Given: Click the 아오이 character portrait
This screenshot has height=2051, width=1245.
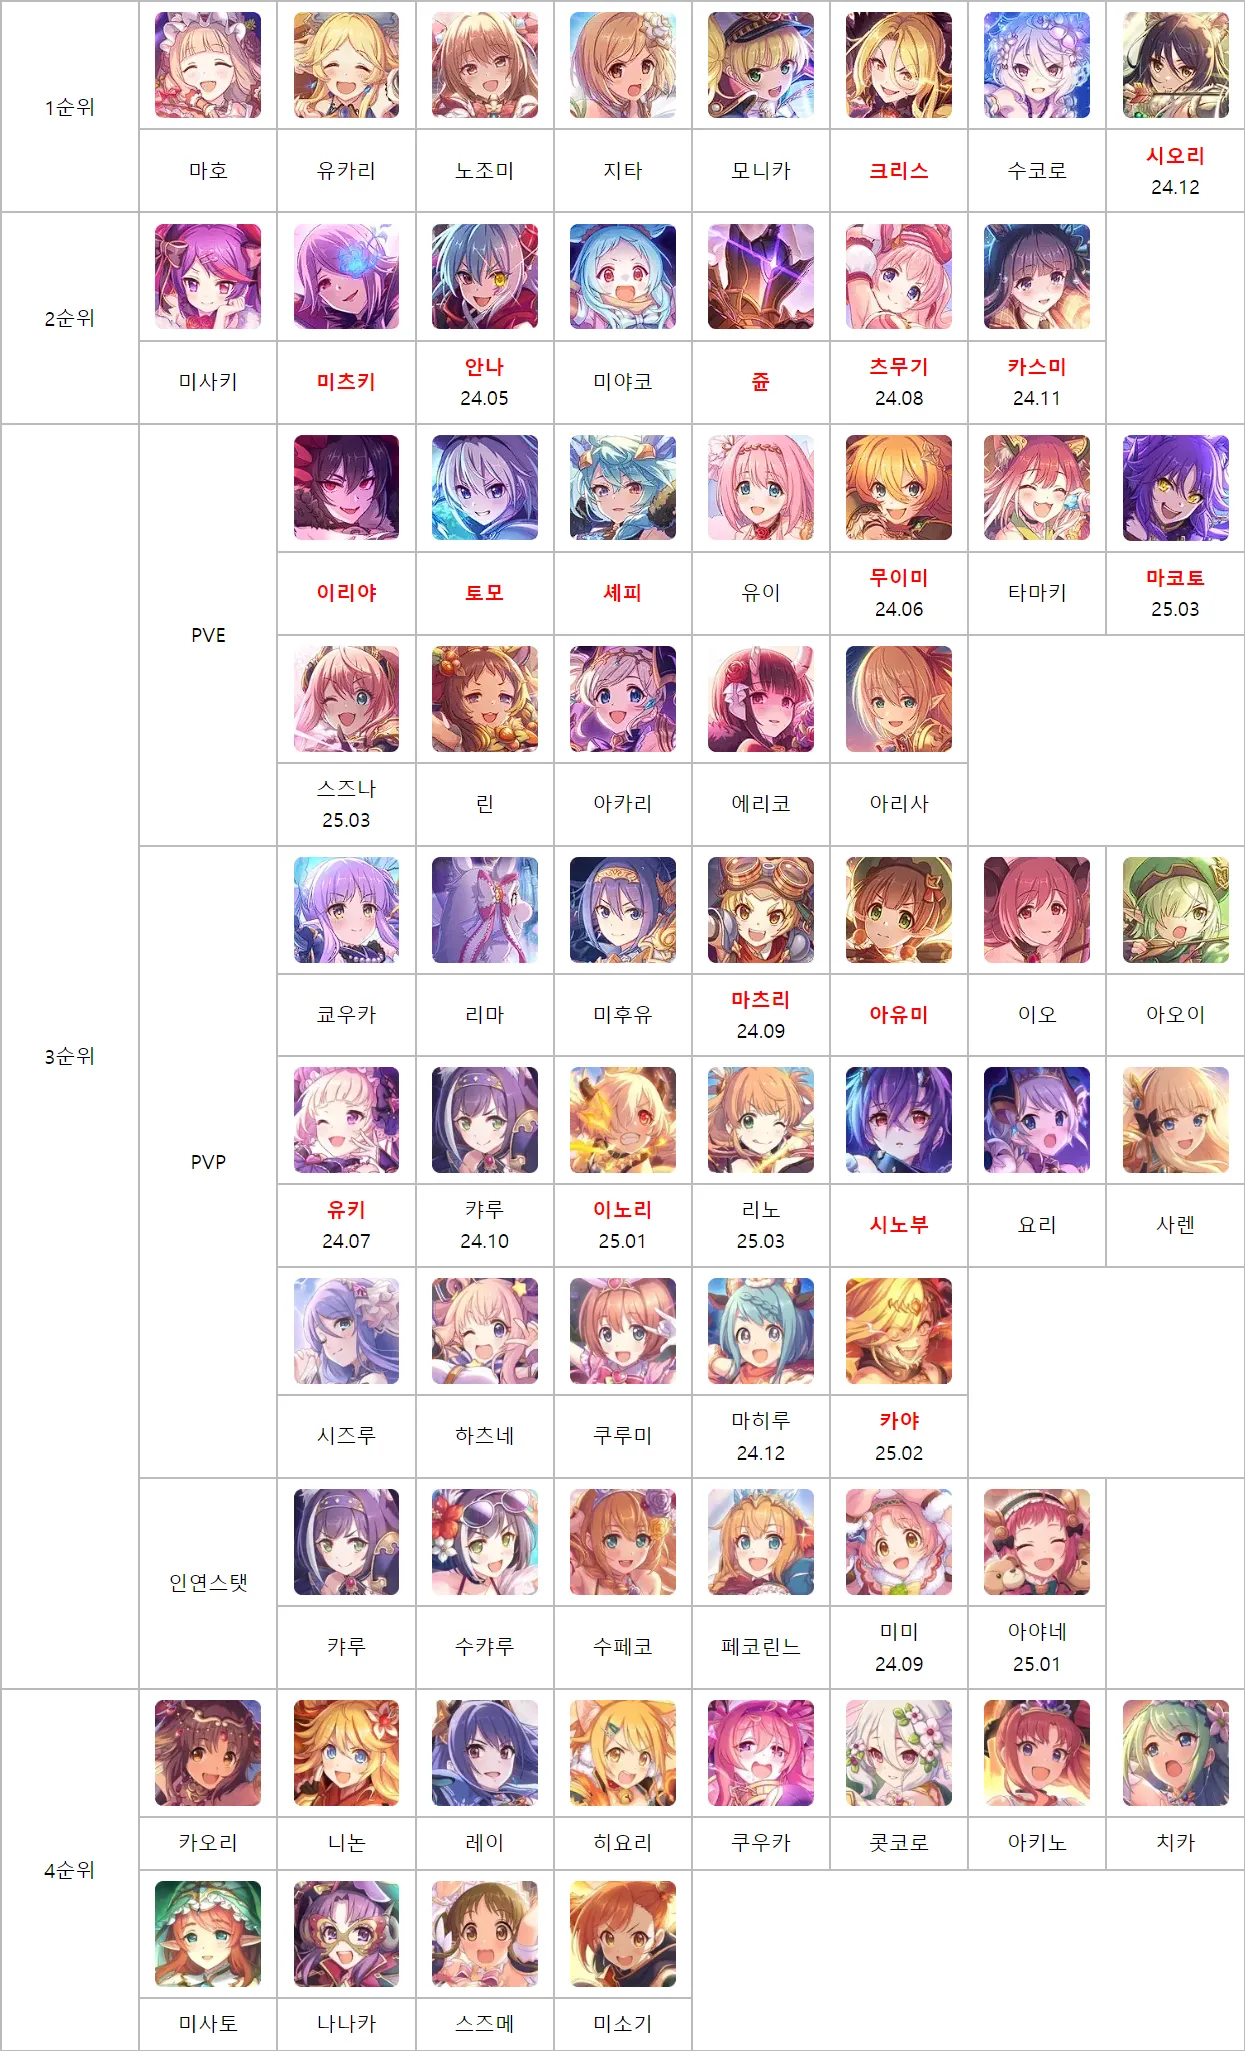Looking at the screenshot, I should 1175,909.
